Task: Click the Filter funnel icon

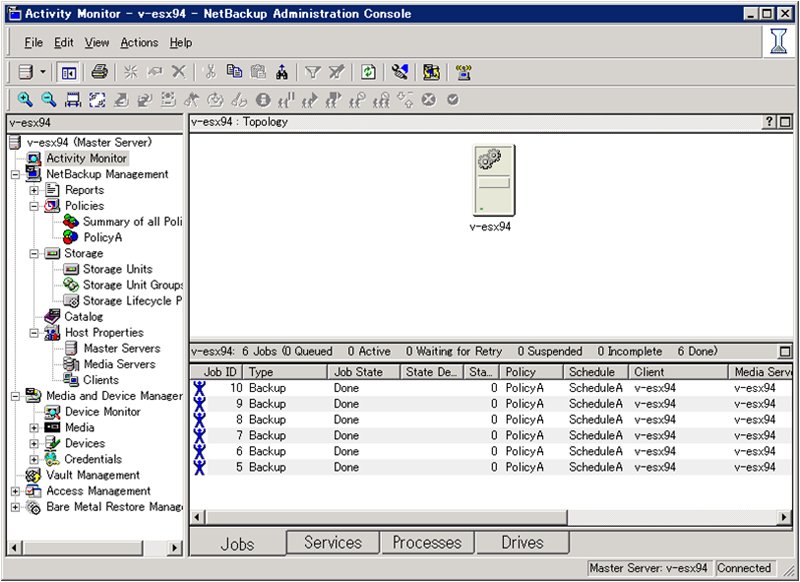Action: [312, 72]
